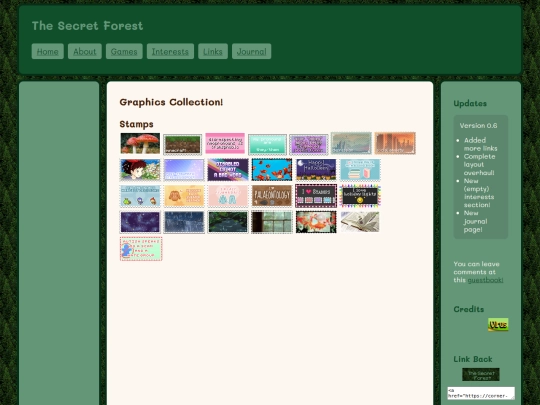Go to the Home page
540x405 pixels.
coord(48,51)
